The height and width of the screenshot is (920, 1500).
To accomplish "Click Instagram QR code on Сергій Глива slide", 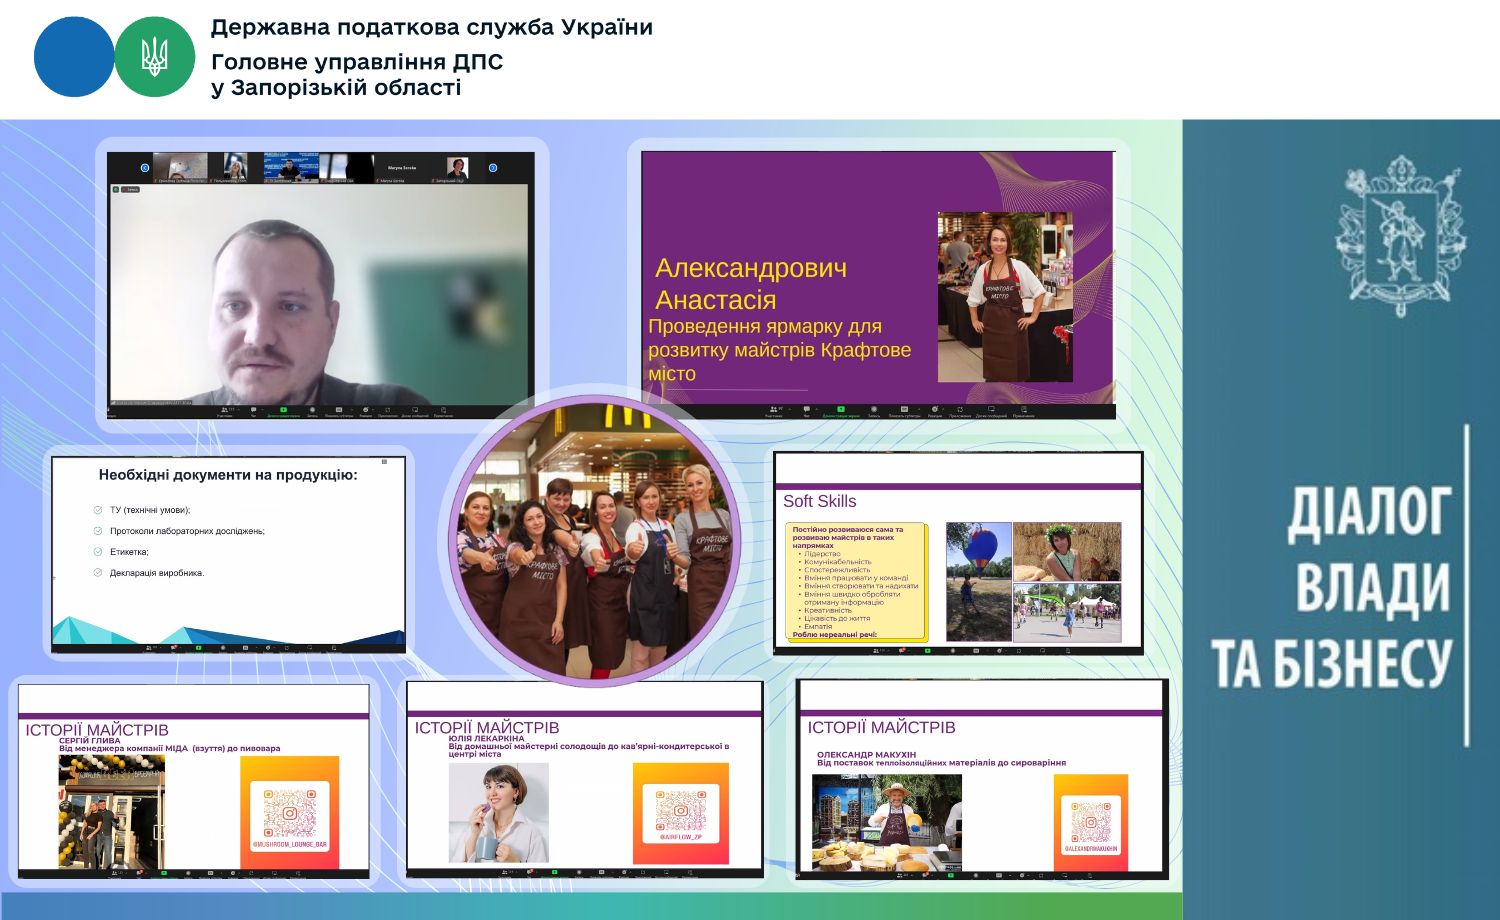I will coord(289,812).
